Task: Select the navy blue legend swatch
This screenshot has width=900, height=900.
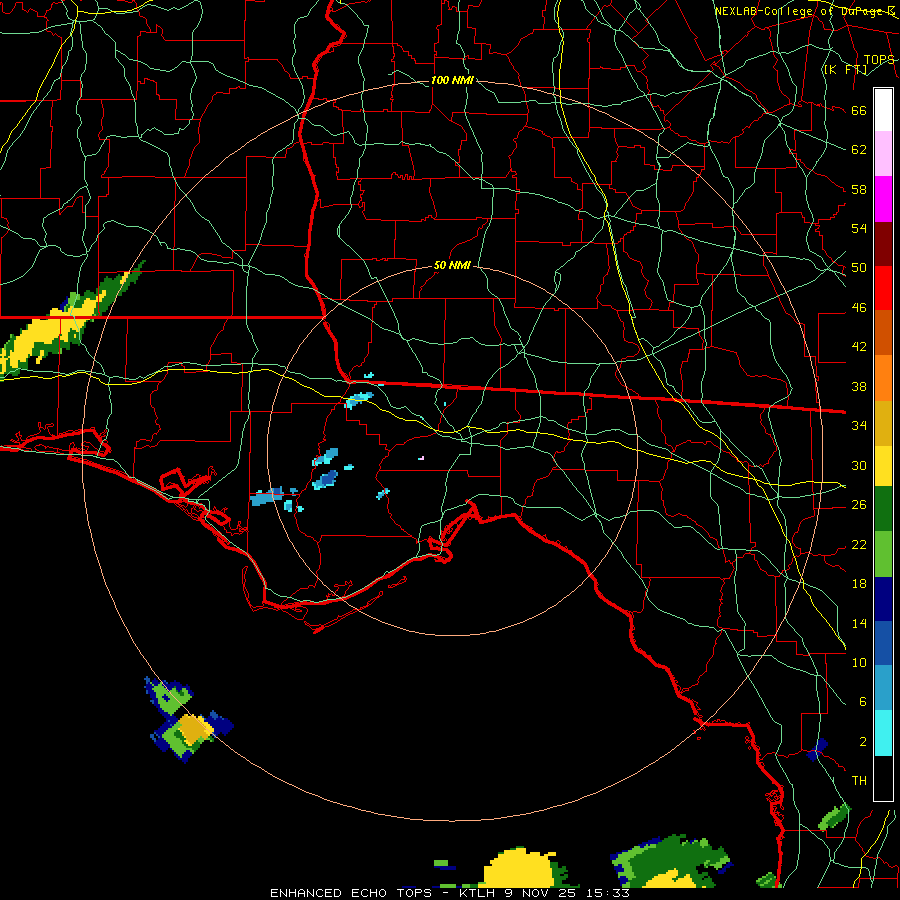Action: [883, 599]
